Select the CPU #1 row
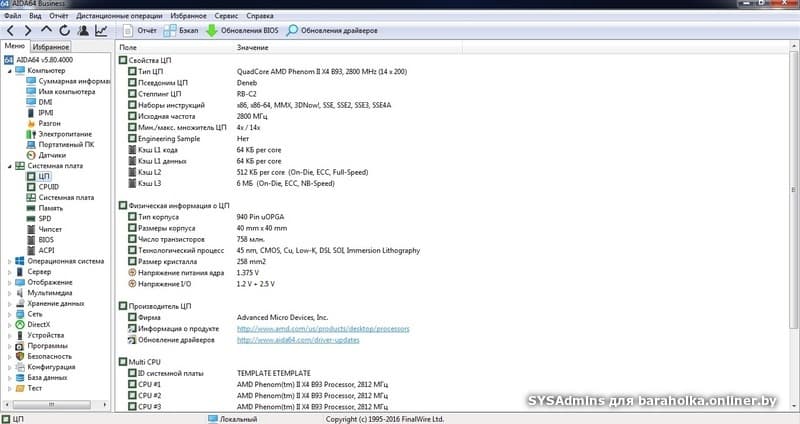 [x=258, y=385]
